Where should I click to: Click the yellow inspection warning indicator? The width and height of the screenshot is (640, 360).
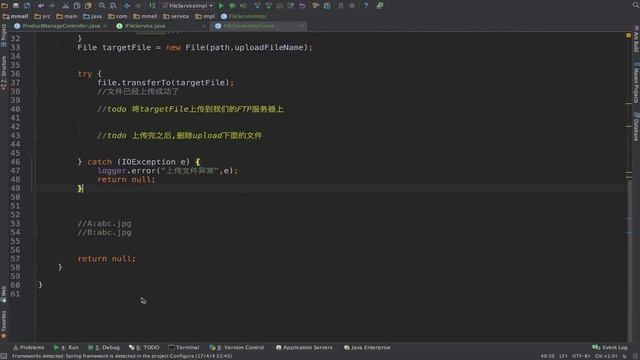click(629, 36)
